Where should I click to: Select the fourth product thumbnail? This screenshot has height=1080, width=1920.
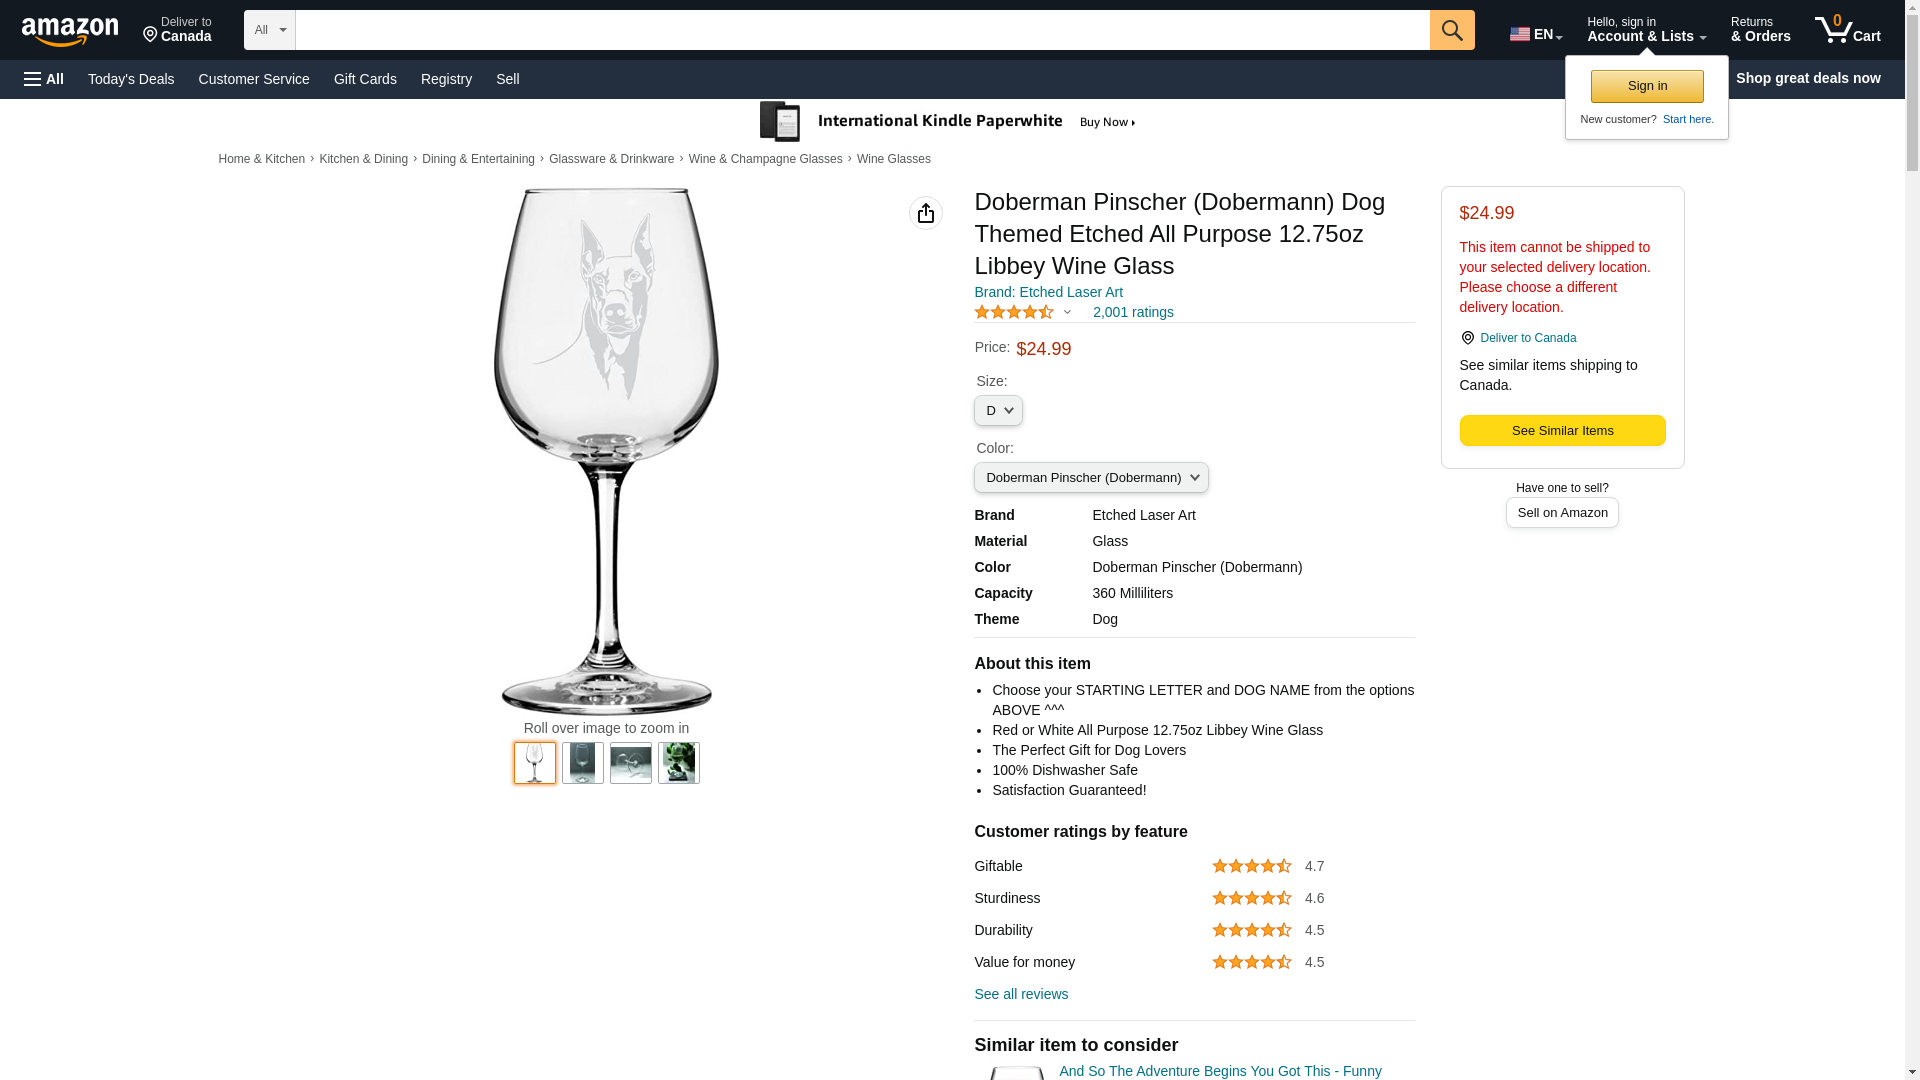coord(679,763)
